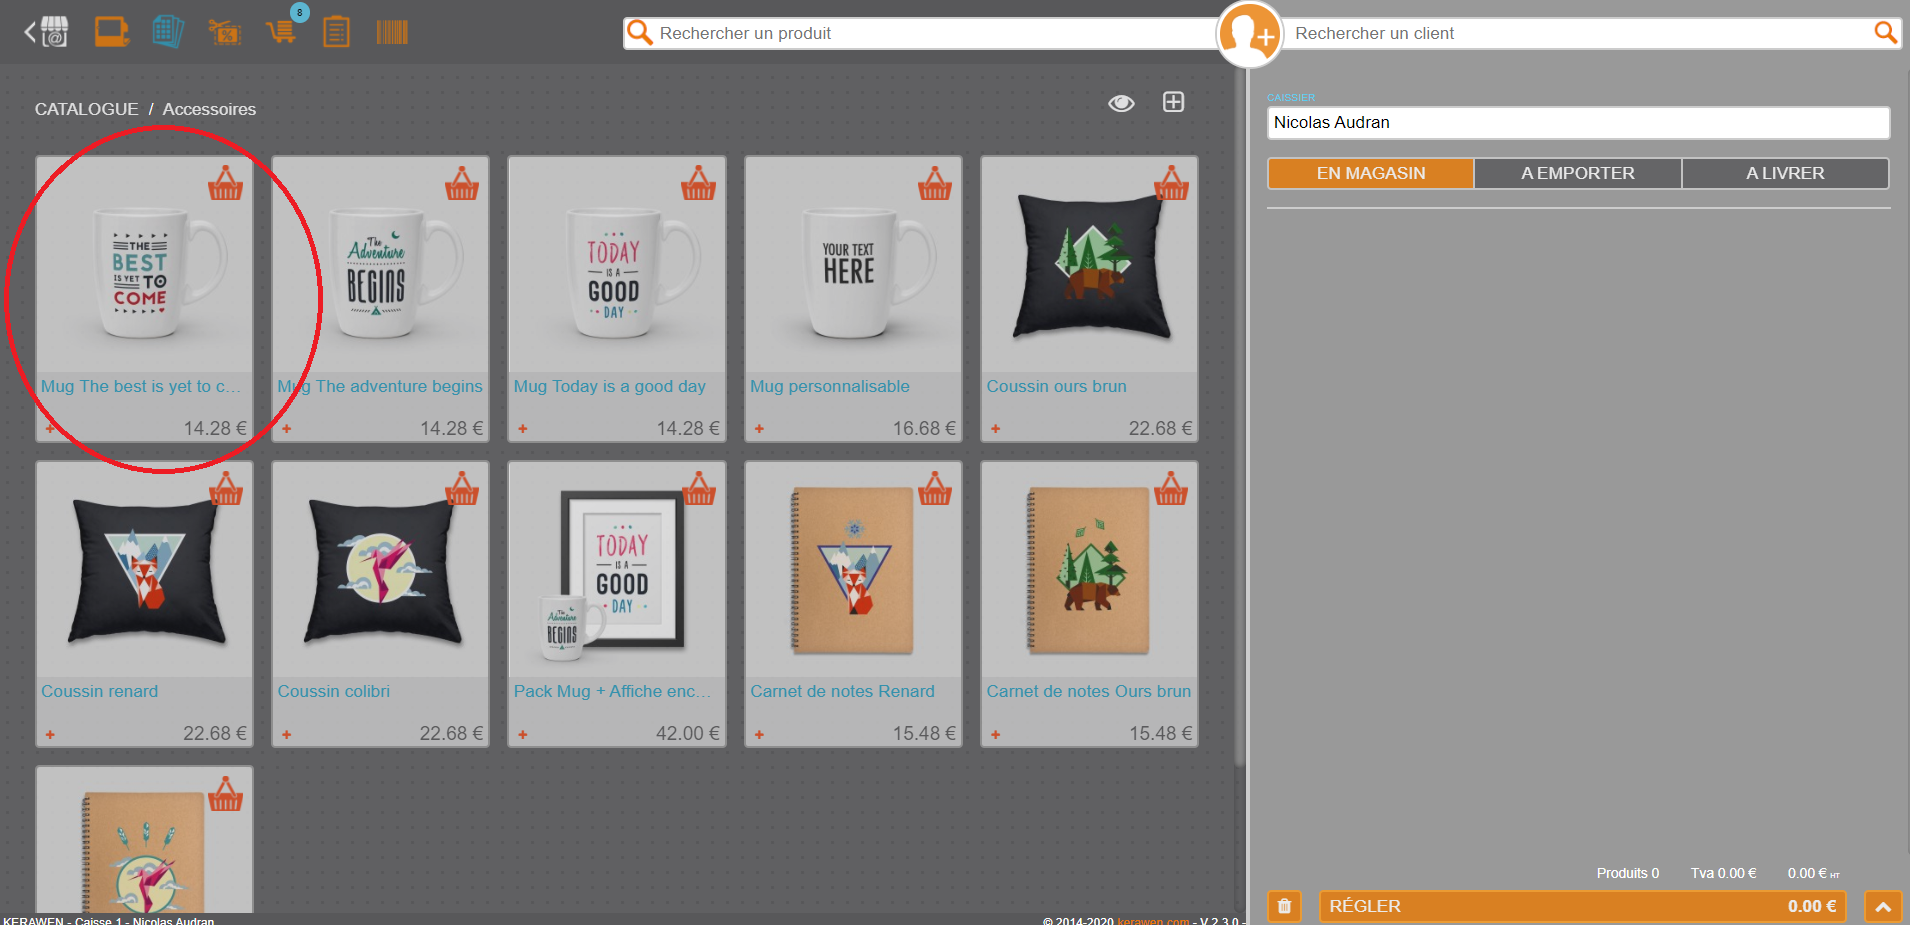
Task: Expand plus on Mug The adventure begins
Action: tap(287, 429)
